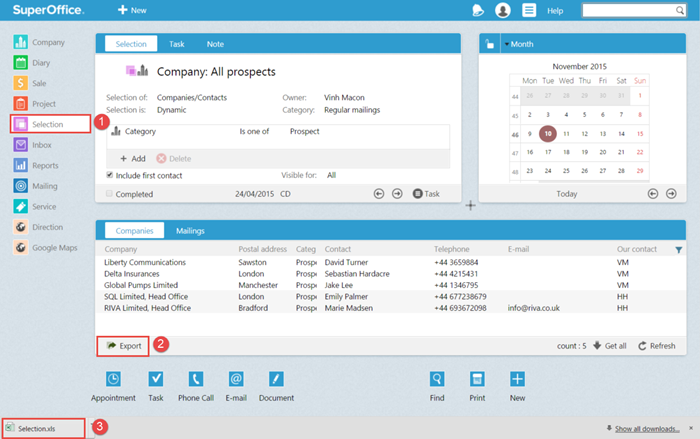Switch to the Note tab
700x439 pixels.
pos(215,44)
